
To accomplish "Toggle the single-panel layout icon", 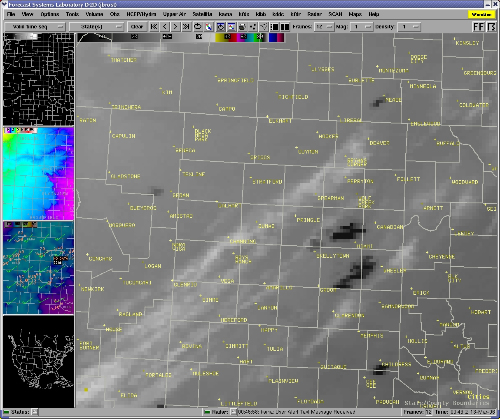I will pyautogui.click(x=275, y=27).
